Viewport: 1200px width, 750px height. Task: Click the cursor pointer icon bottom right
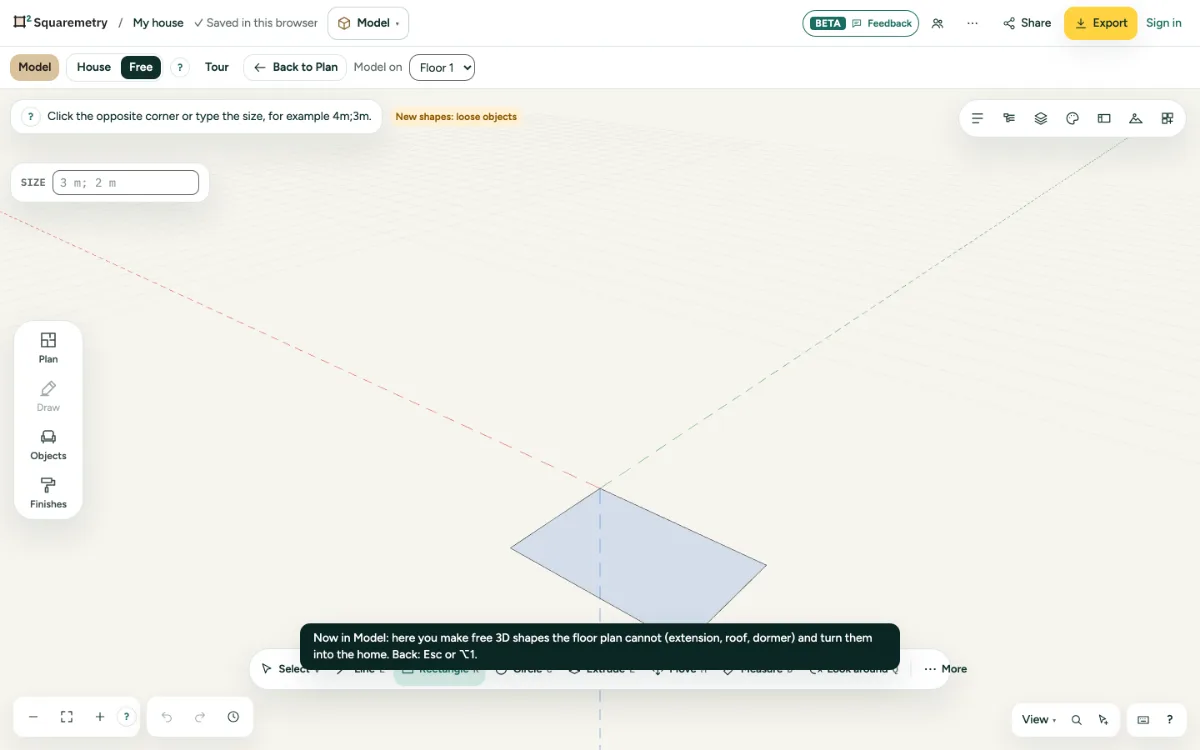click(x=1103, y=720)
